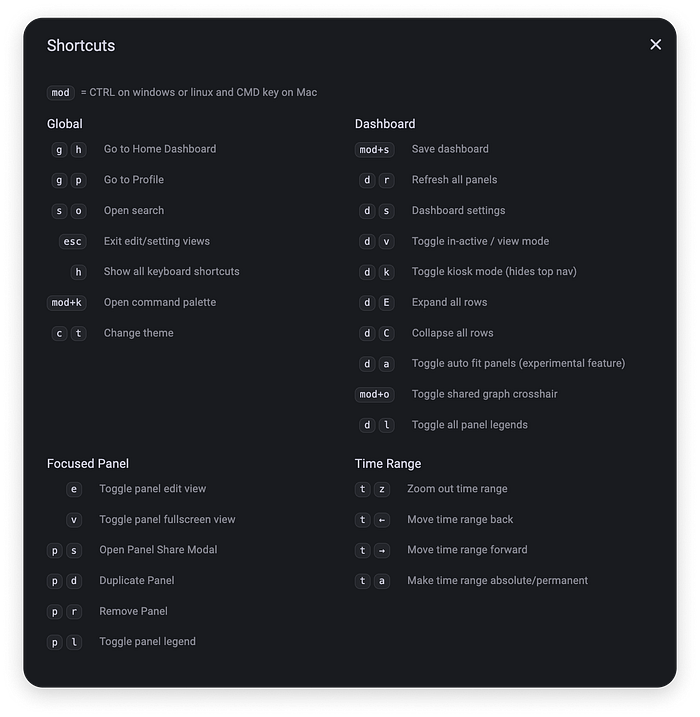Image resolution: width=700 pixels, height=717 pixels.
Task: Click 'Toggle kiosk mode (hides top nav)' text
Action: pyautogui.click(x=494, y=271)
